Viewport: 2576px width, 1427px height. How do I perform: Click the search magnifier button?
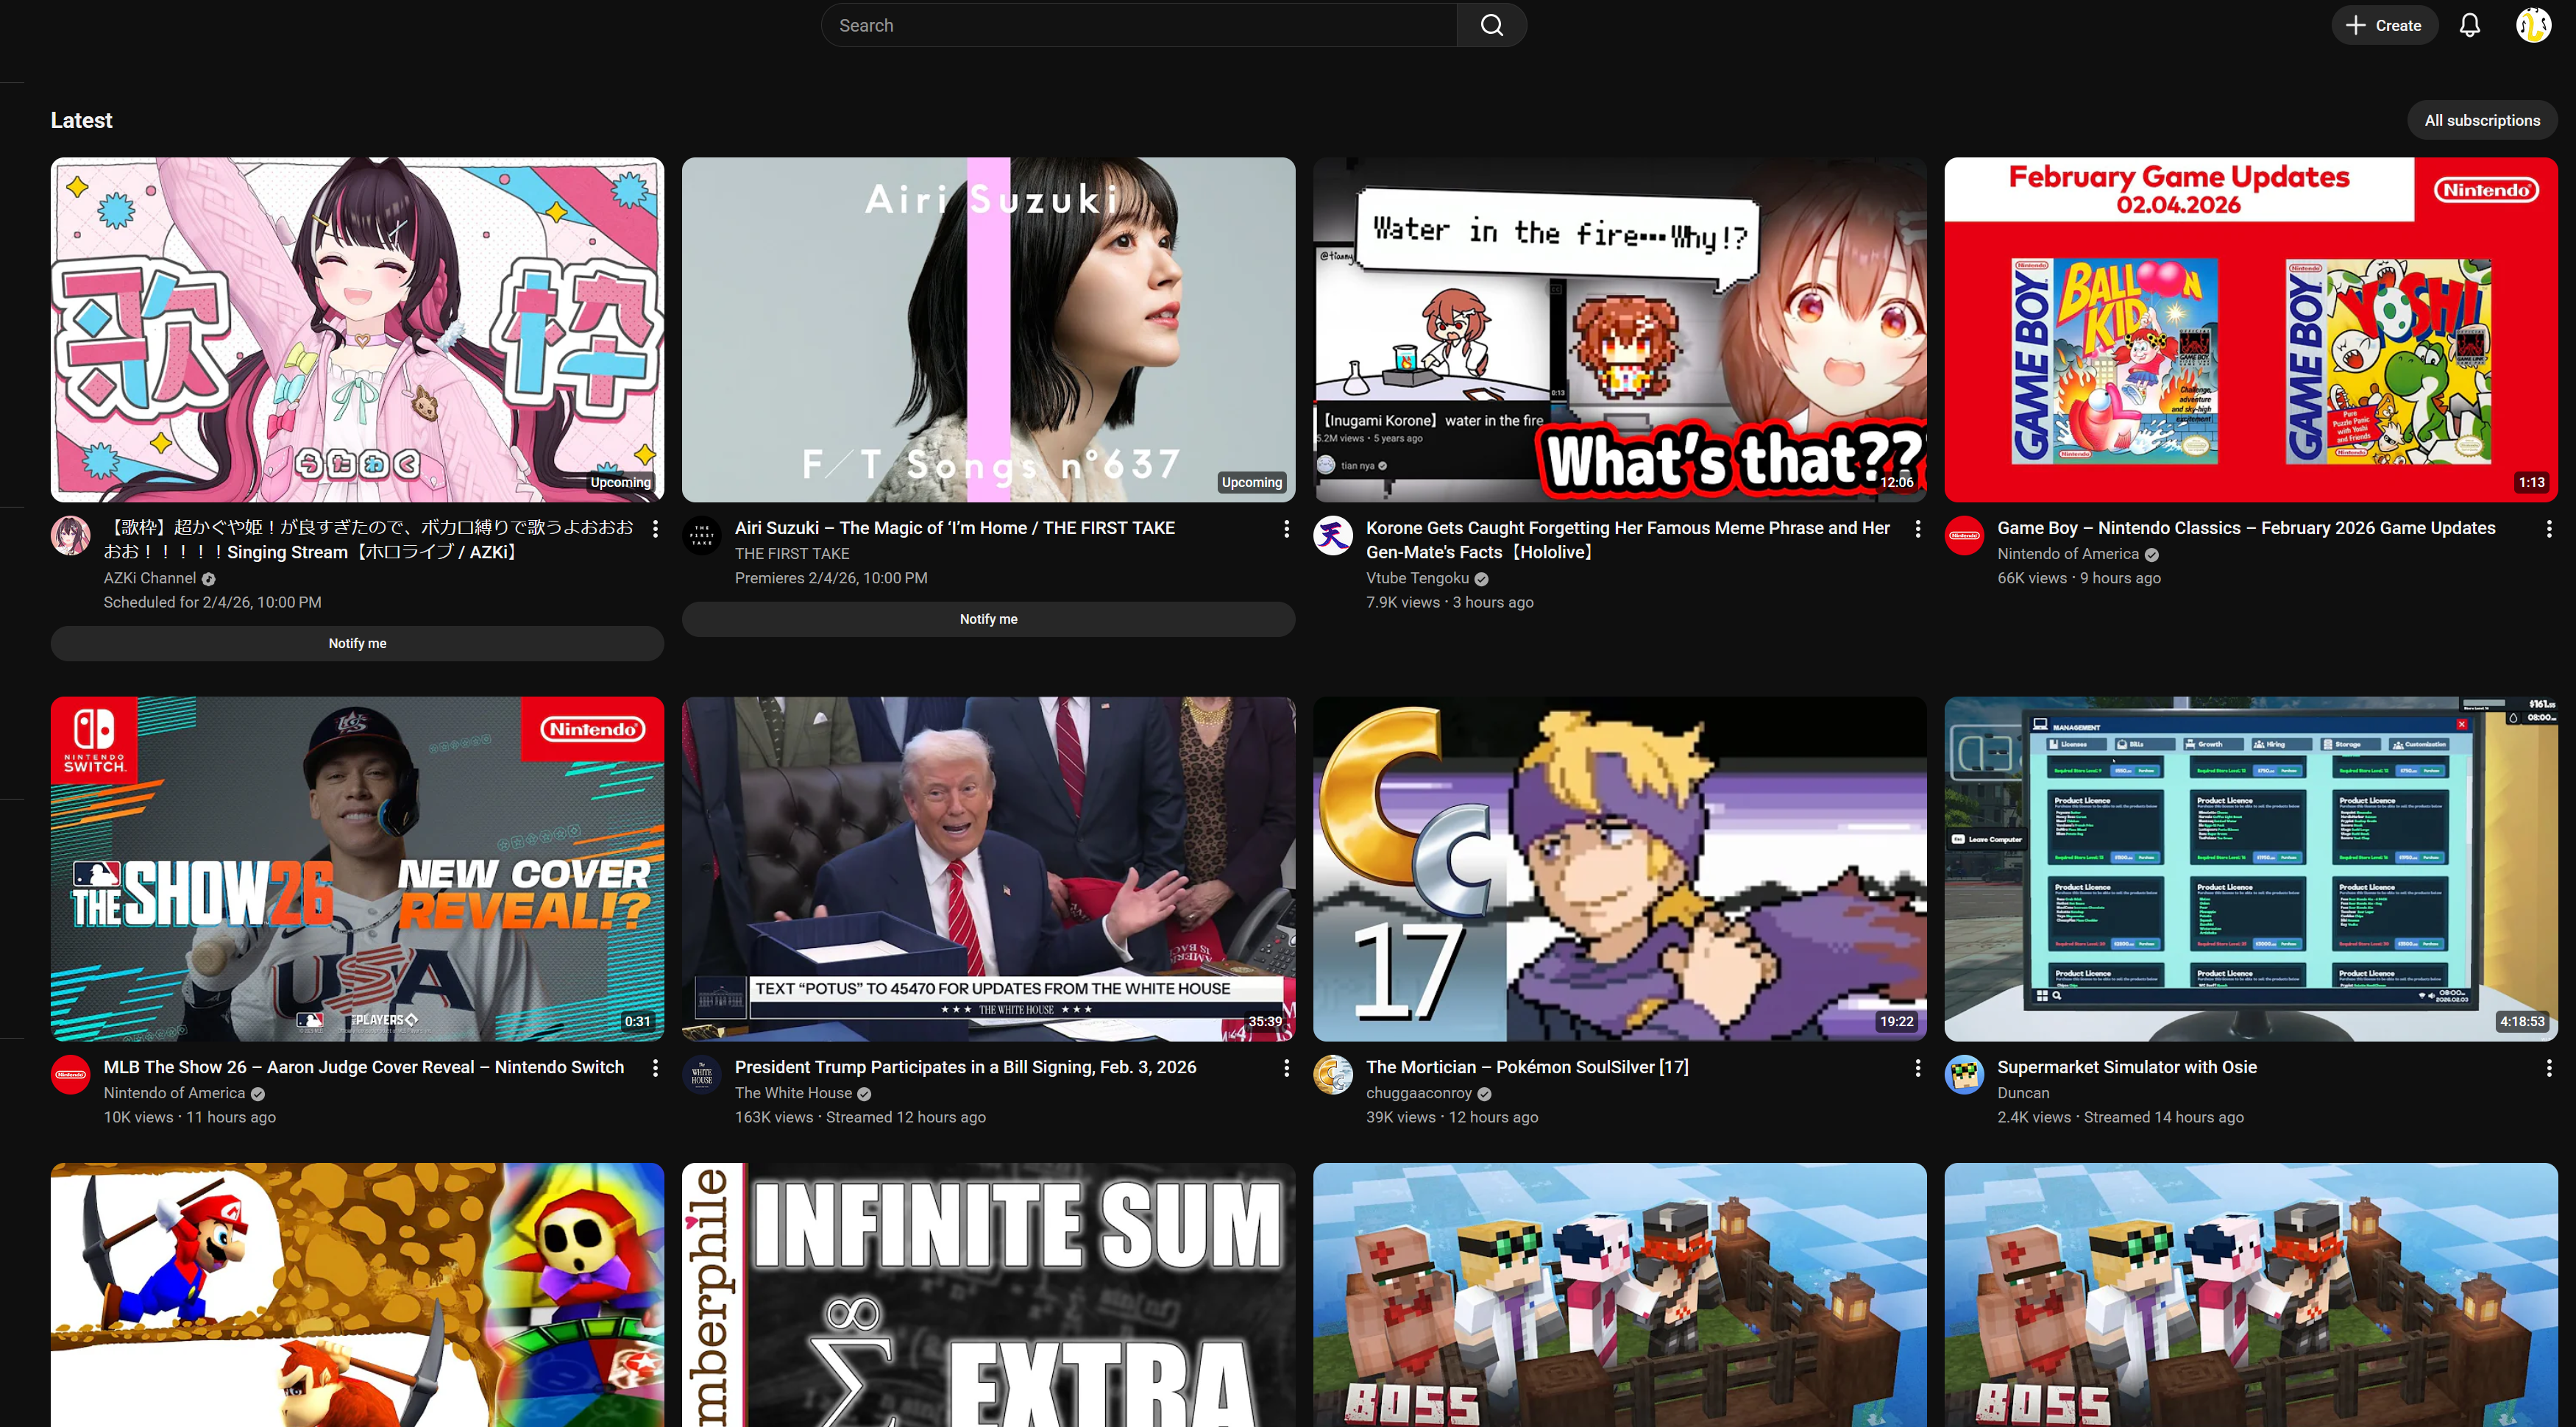click(1491, 25)
